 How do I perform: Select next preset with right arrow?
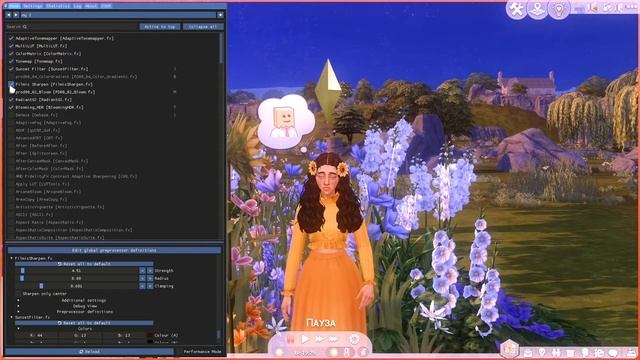coord(16,15)
